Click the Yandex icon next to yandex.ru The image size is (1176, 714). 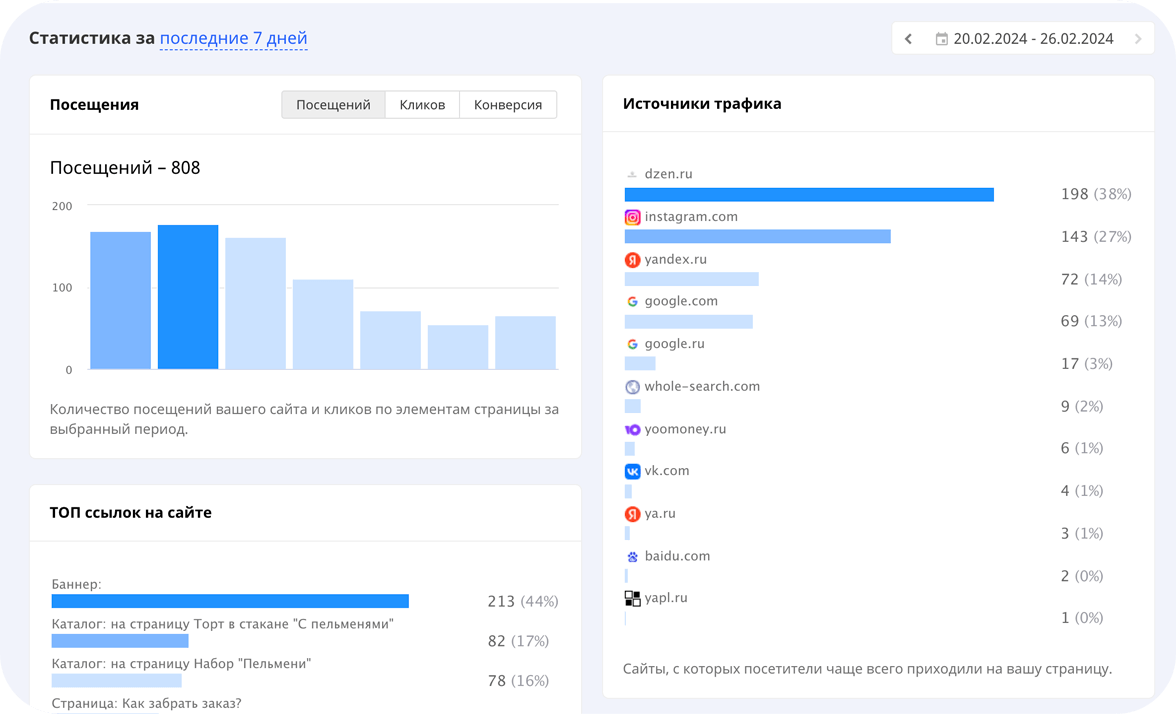tap(632, 260)
